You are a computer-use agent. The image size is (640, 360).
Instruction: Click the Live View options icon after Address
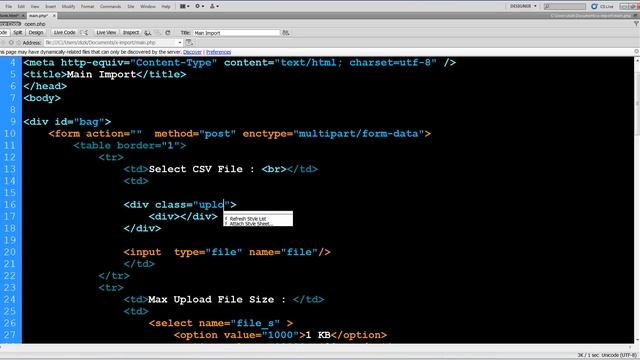tap(189, 42)
